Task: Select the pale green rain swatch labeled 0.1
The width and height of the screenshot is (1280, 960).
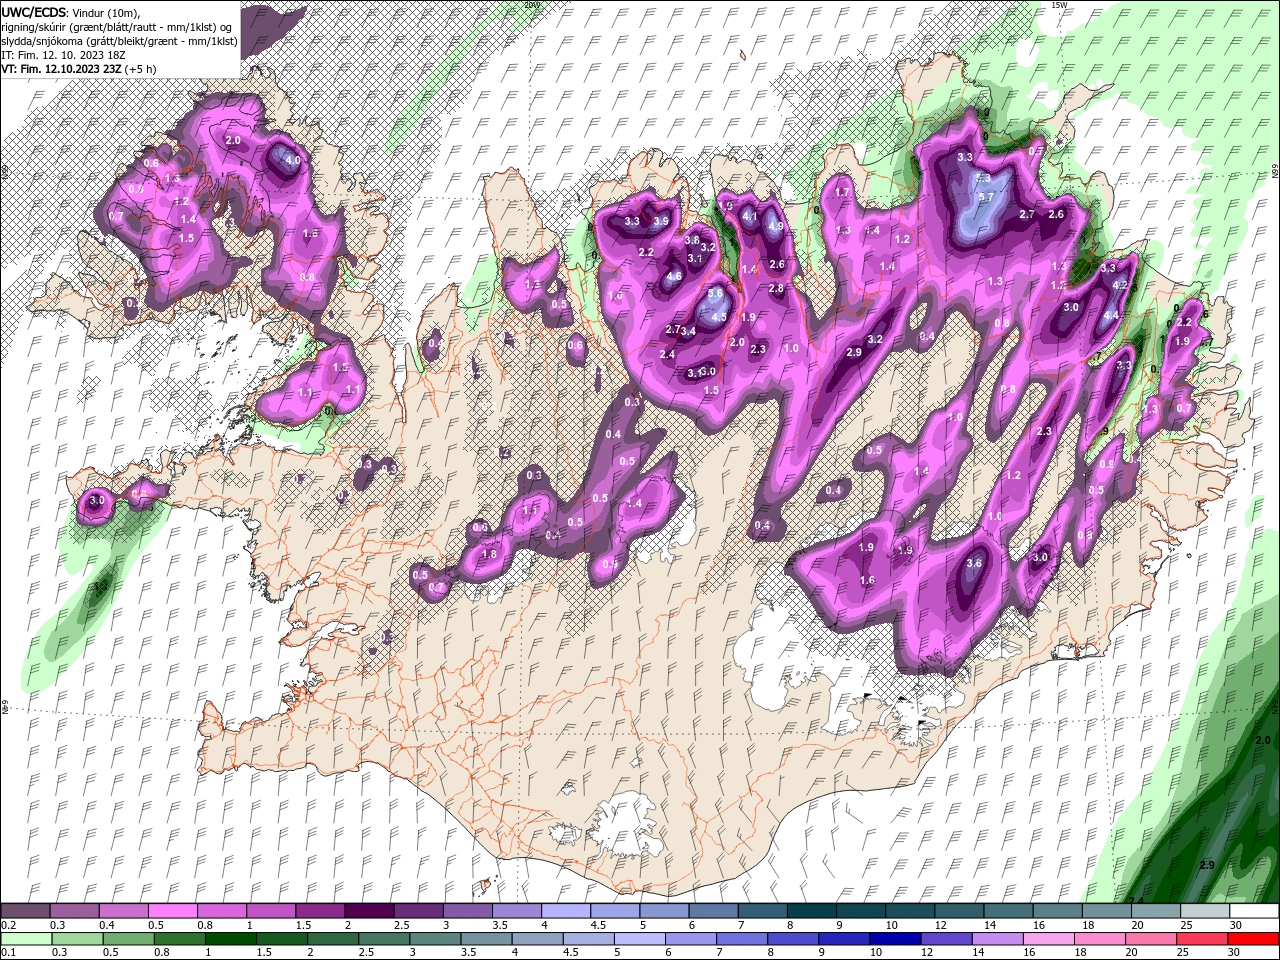Action: pos(25,939)
